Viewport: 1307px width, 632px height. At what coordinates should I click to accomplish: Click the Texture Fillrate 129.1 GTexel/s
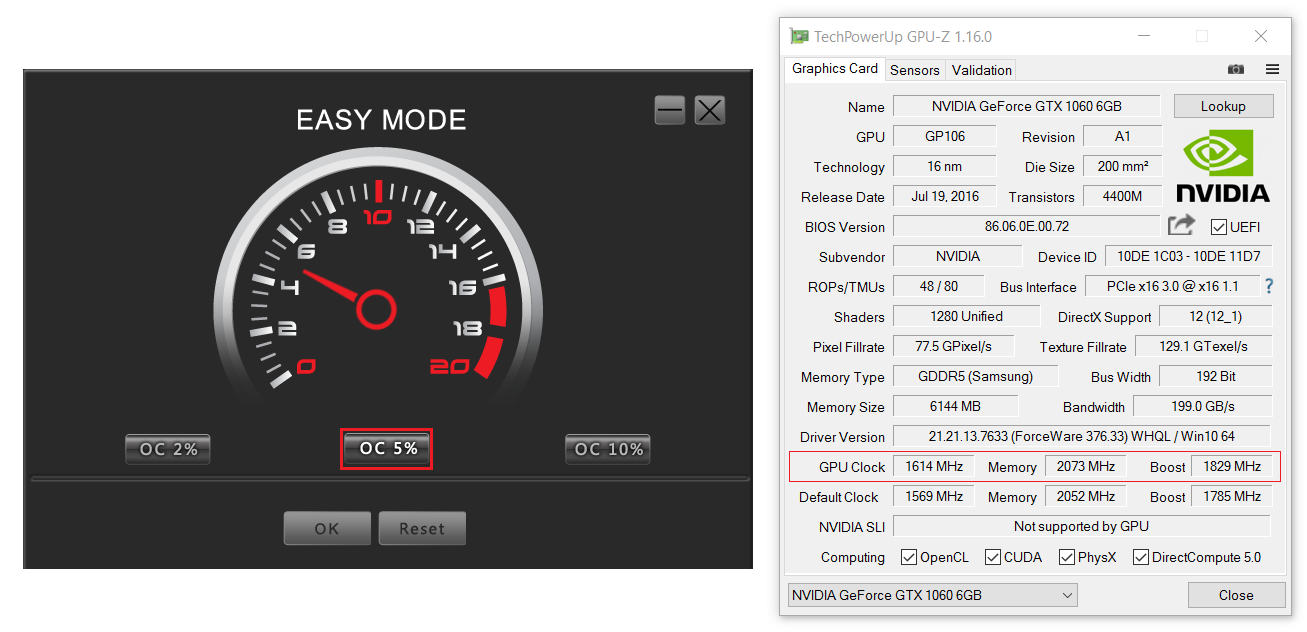1203,346
